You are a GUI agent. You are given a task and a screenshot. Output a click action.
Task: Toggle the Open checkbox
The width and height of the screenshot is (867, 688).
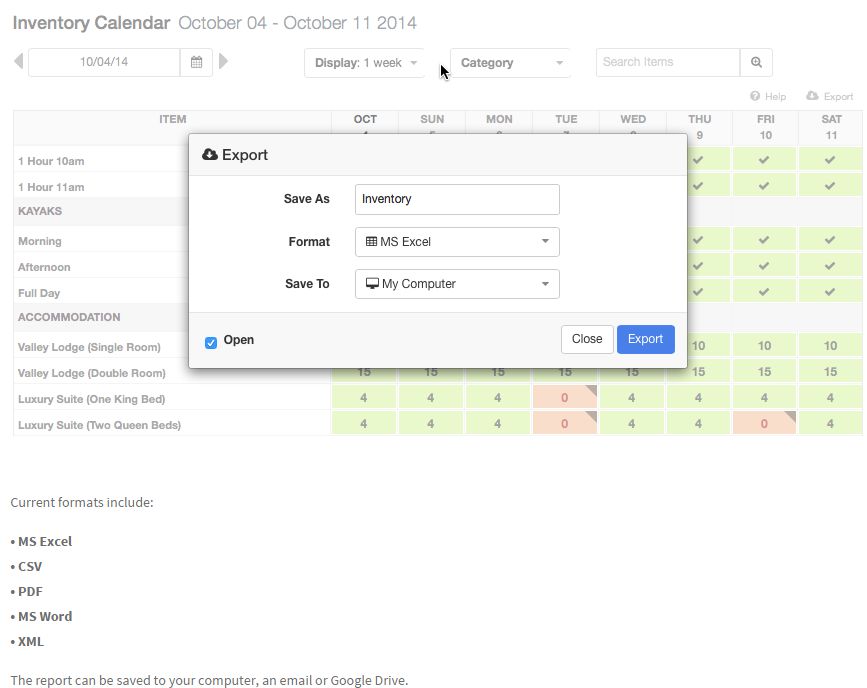(211, 342)
